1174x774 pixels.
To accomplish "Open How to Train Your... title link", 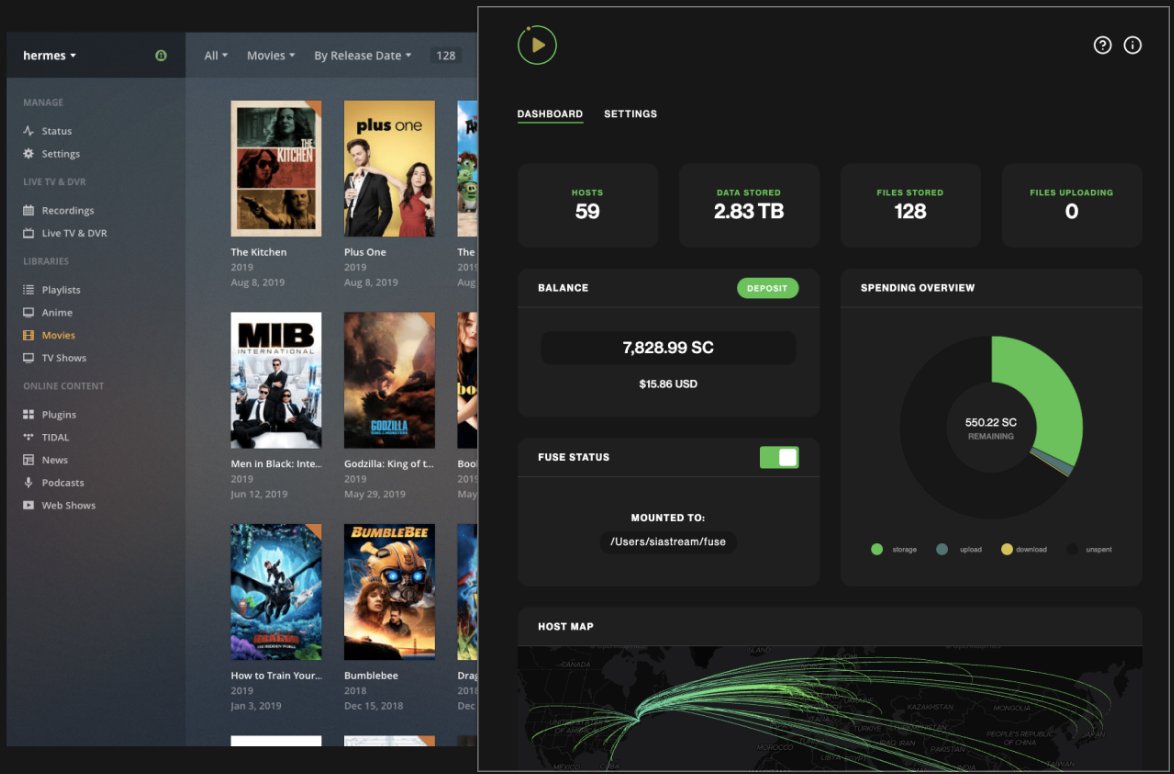I will [x=276, y=675].
